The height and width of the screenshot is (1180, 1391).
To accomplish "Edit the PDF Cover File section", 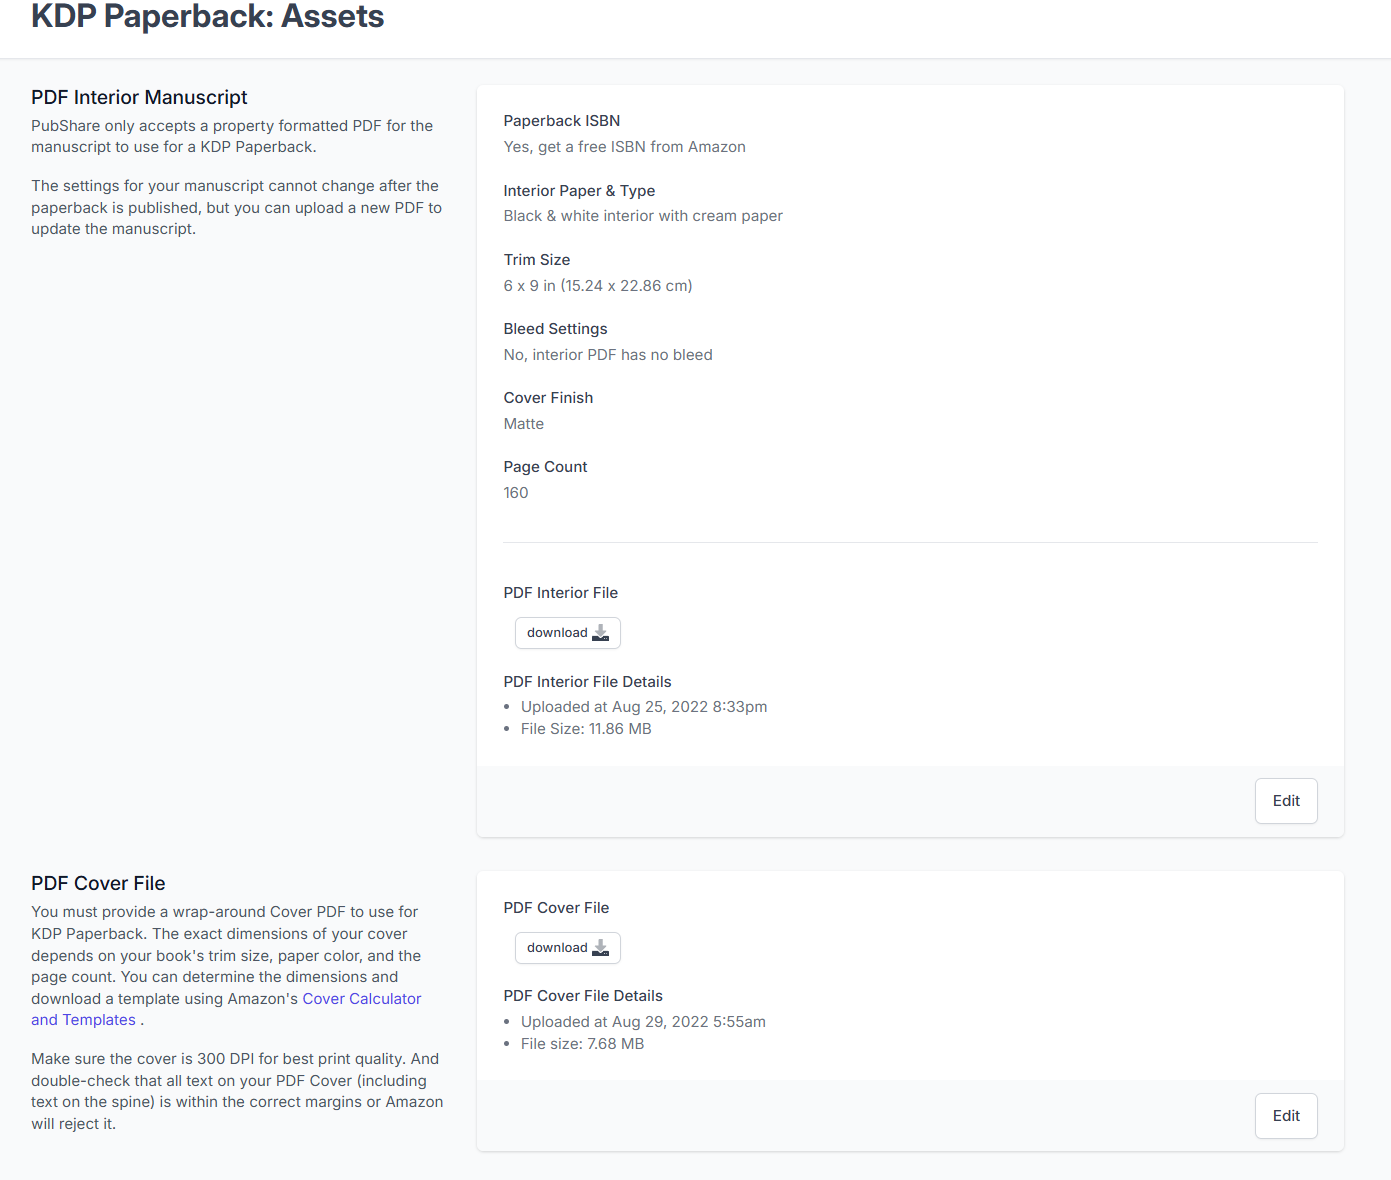I will [1285, 1116].
